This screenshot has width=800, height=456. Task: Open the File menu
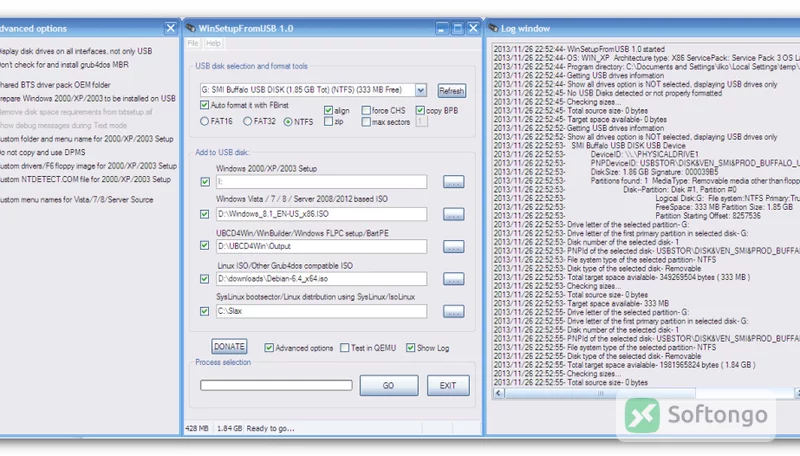pyautogui.click(x=193, y=43)
